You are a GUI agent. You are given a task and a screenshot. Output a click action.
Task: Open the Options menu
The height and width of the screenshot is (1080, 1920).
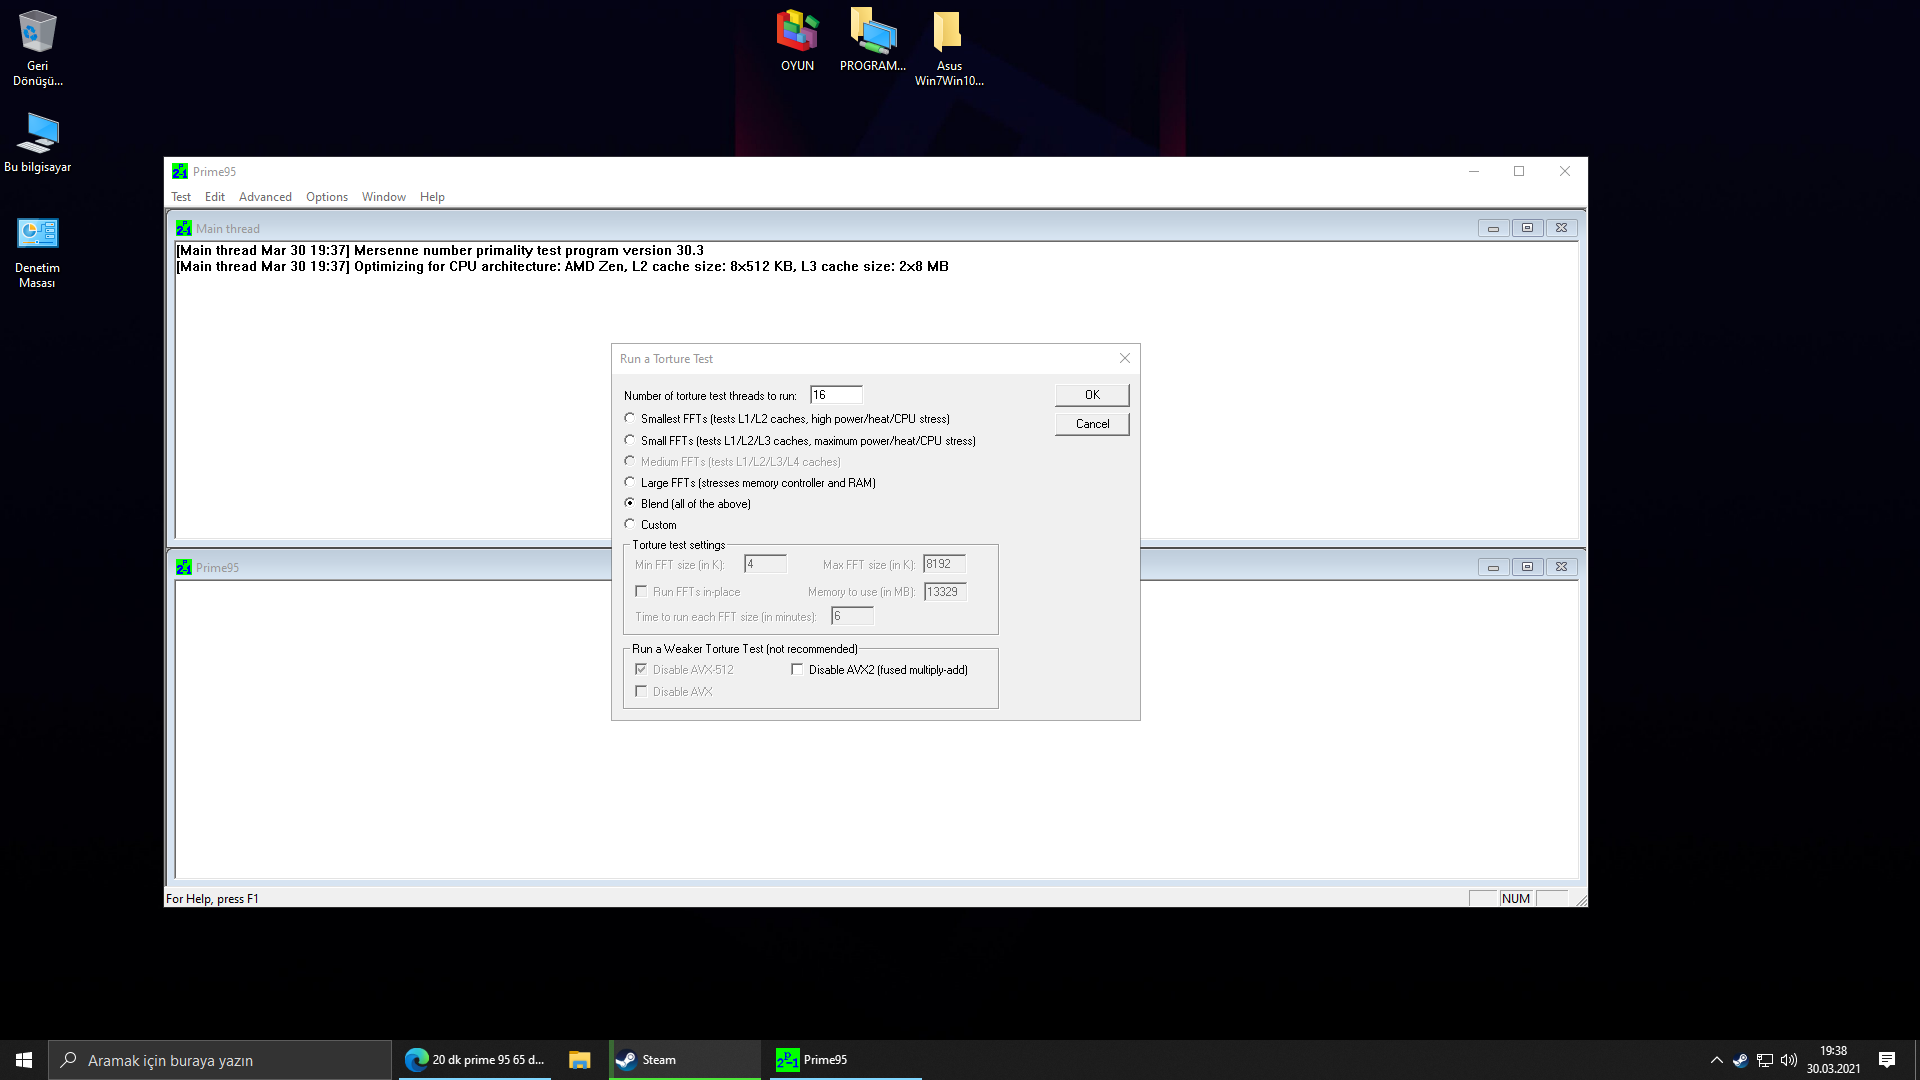pos(326,197)
